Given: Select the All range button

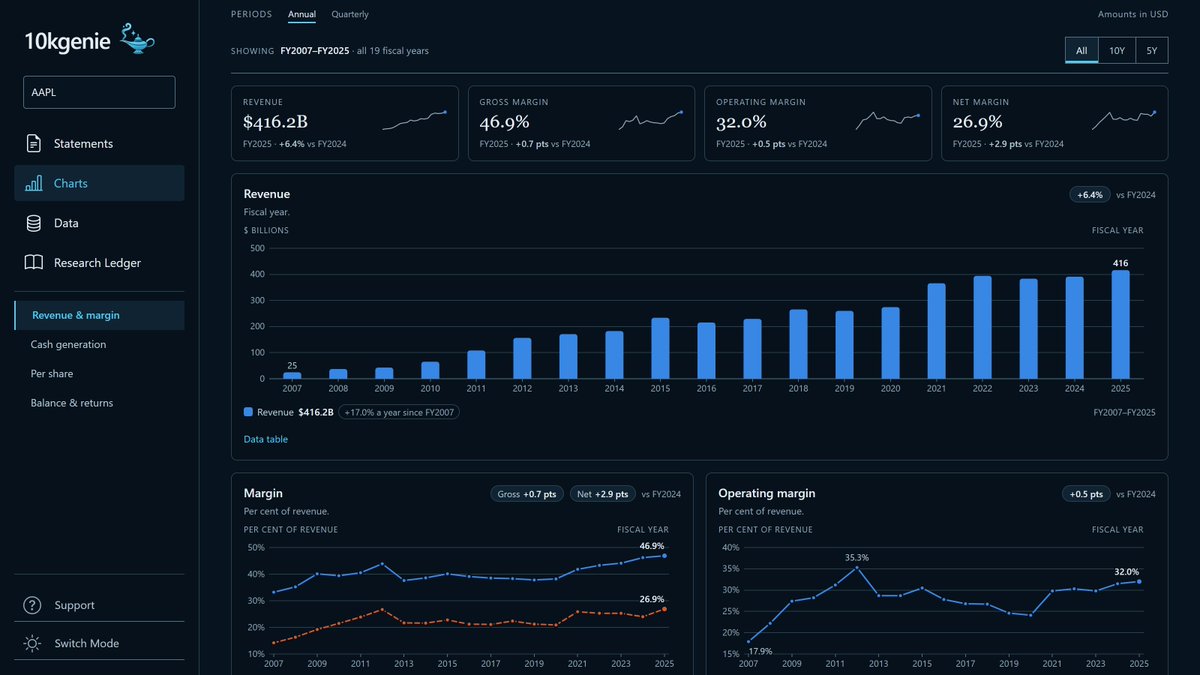Looking at the screenshot, I should point(1082,50).
